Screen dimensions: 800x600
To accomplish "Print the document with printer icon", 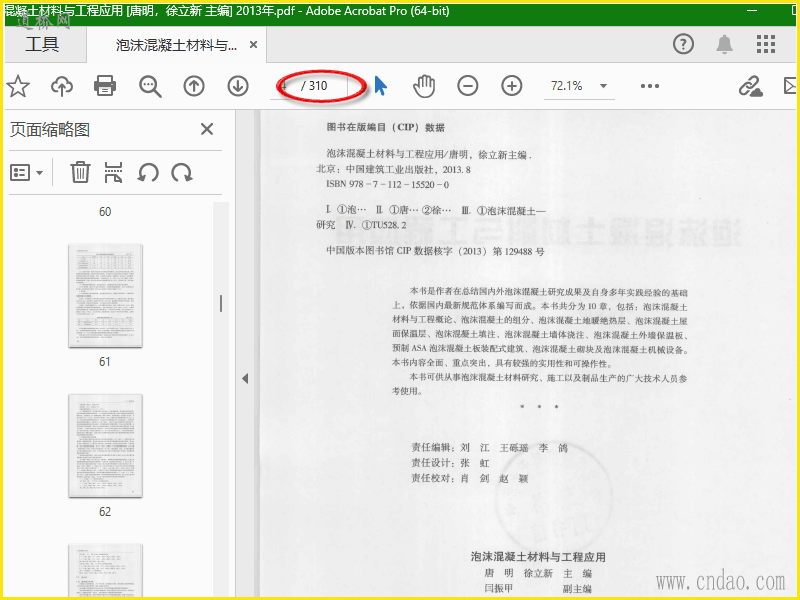I will coord(105,86).
